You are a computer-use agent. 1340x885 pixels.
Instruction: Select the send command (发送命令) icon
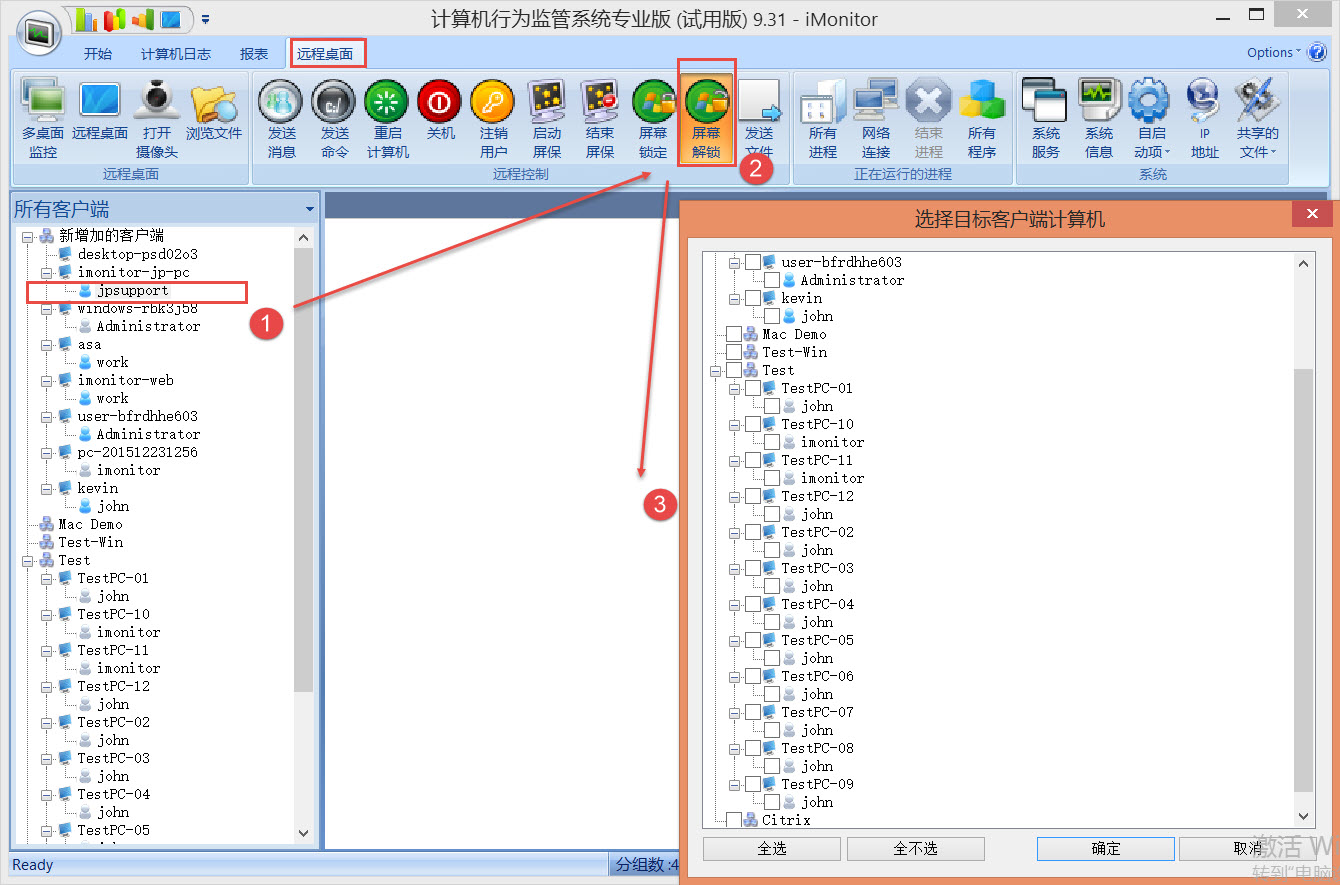335,120
